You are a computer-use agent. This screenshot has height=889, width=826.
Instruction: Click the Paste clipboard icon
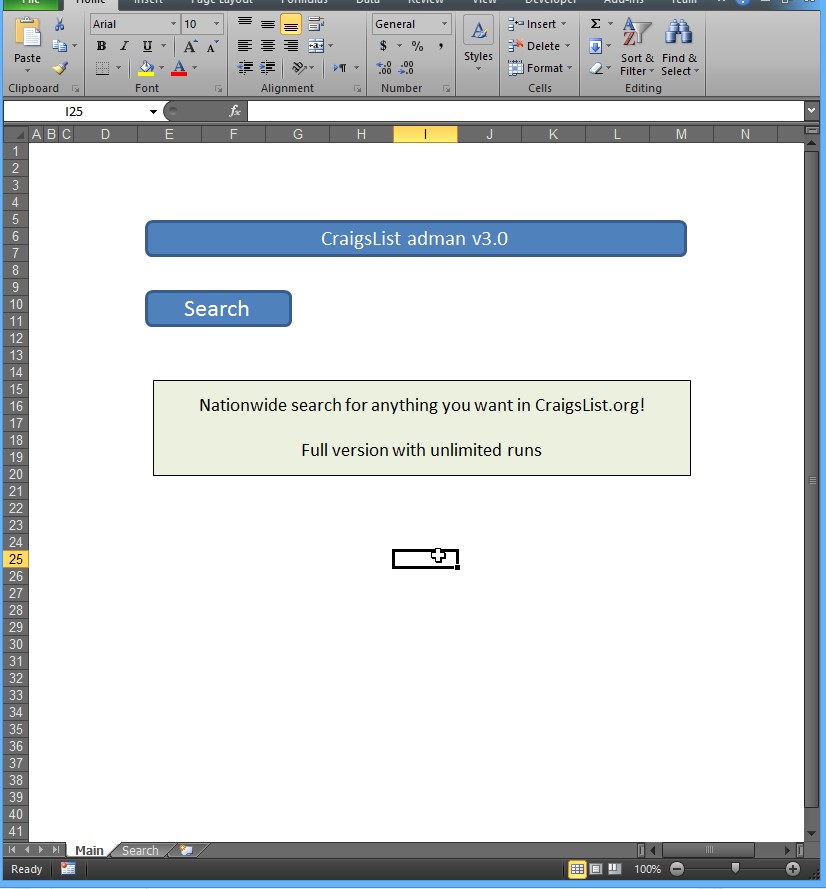pos(27,33)
